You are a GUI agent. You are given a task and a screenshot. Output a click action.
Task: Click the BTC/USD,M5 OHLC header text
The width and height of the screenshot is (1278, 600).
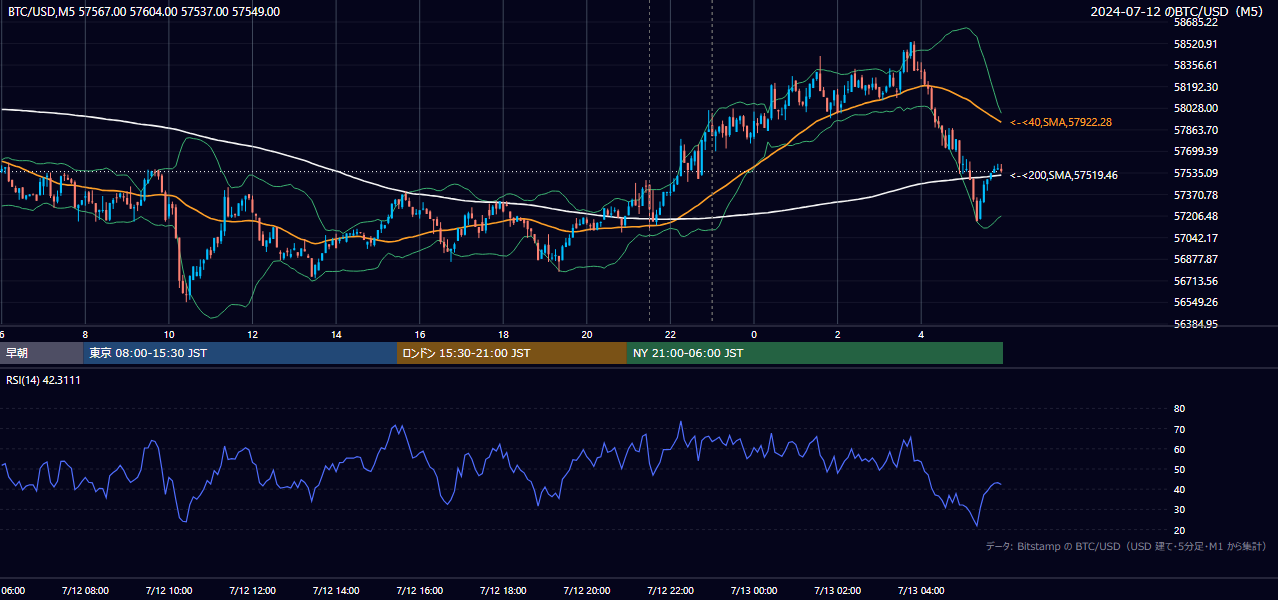(144, 12)
